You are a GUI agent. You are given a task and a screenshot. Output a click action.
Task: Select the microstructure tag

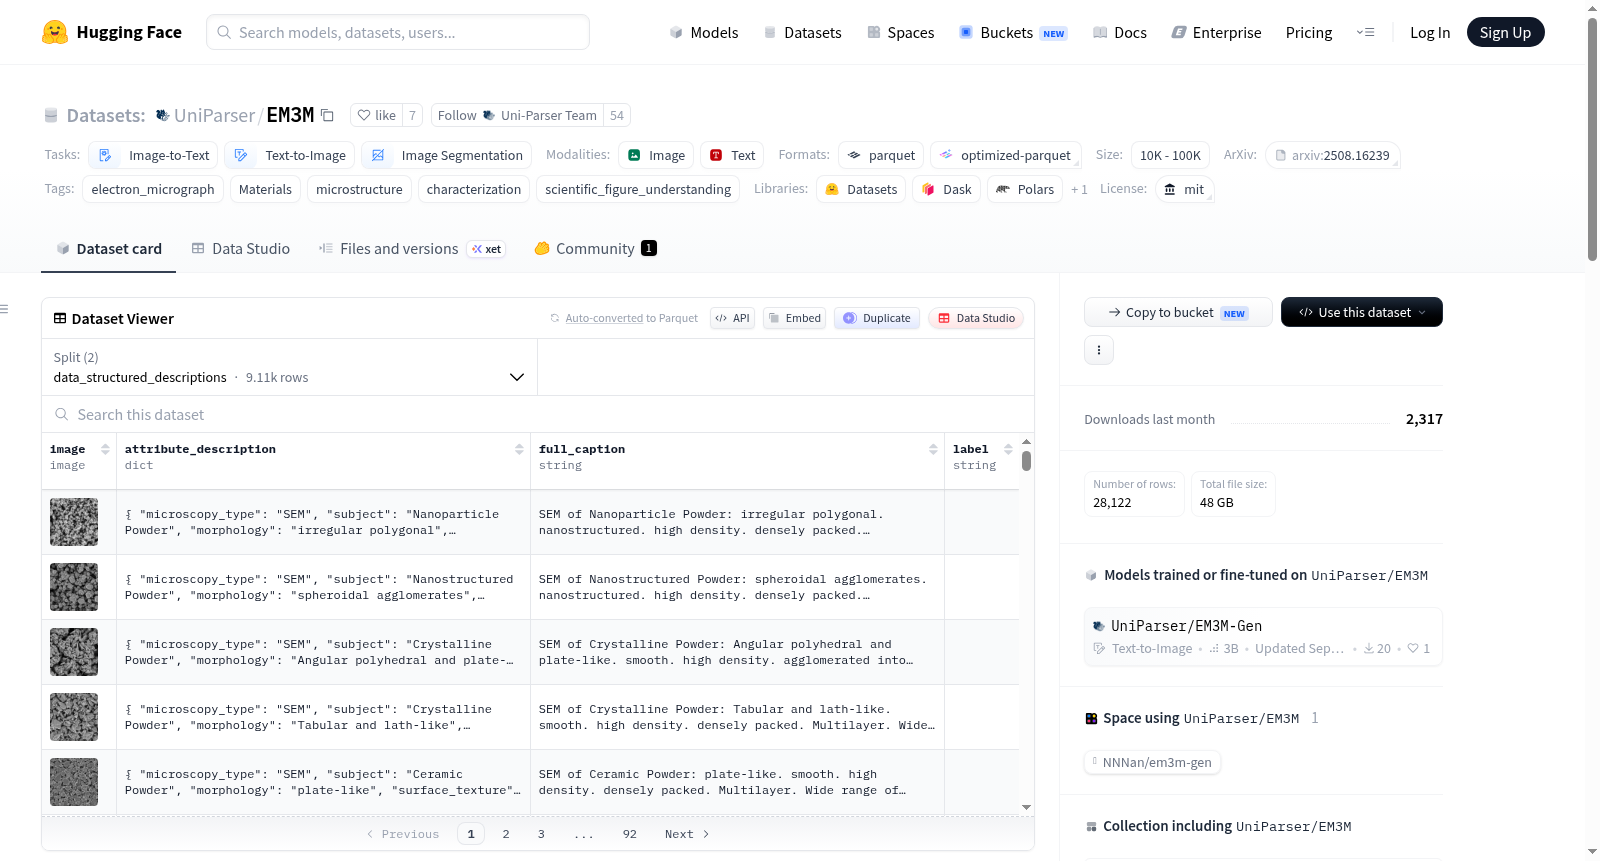click(x=359, y=189)
